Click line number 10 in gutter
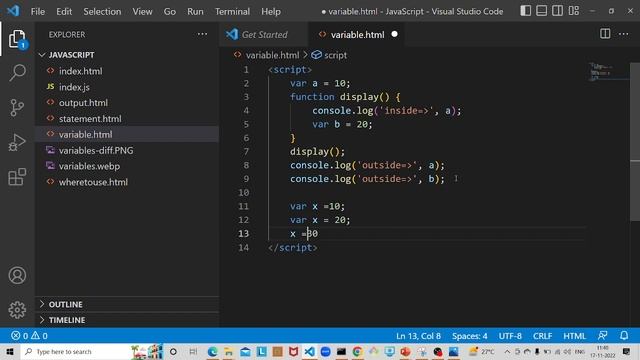 (244, 193)
